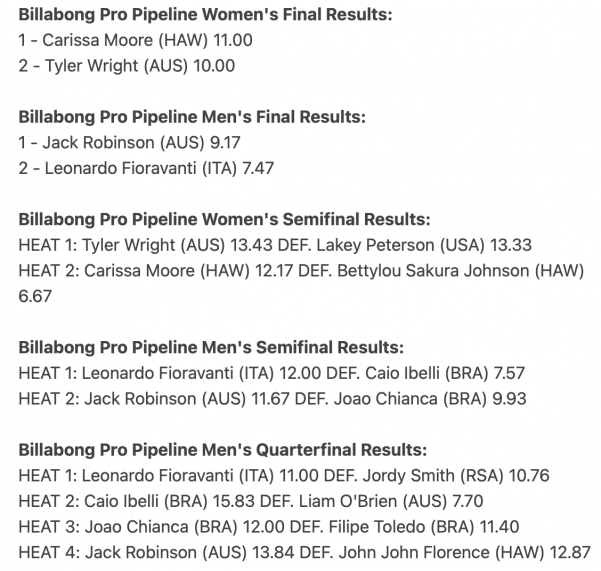Click the Tyler Wright 10.00 final line
This screenshot has height=571, width=601.
point(126,66)
